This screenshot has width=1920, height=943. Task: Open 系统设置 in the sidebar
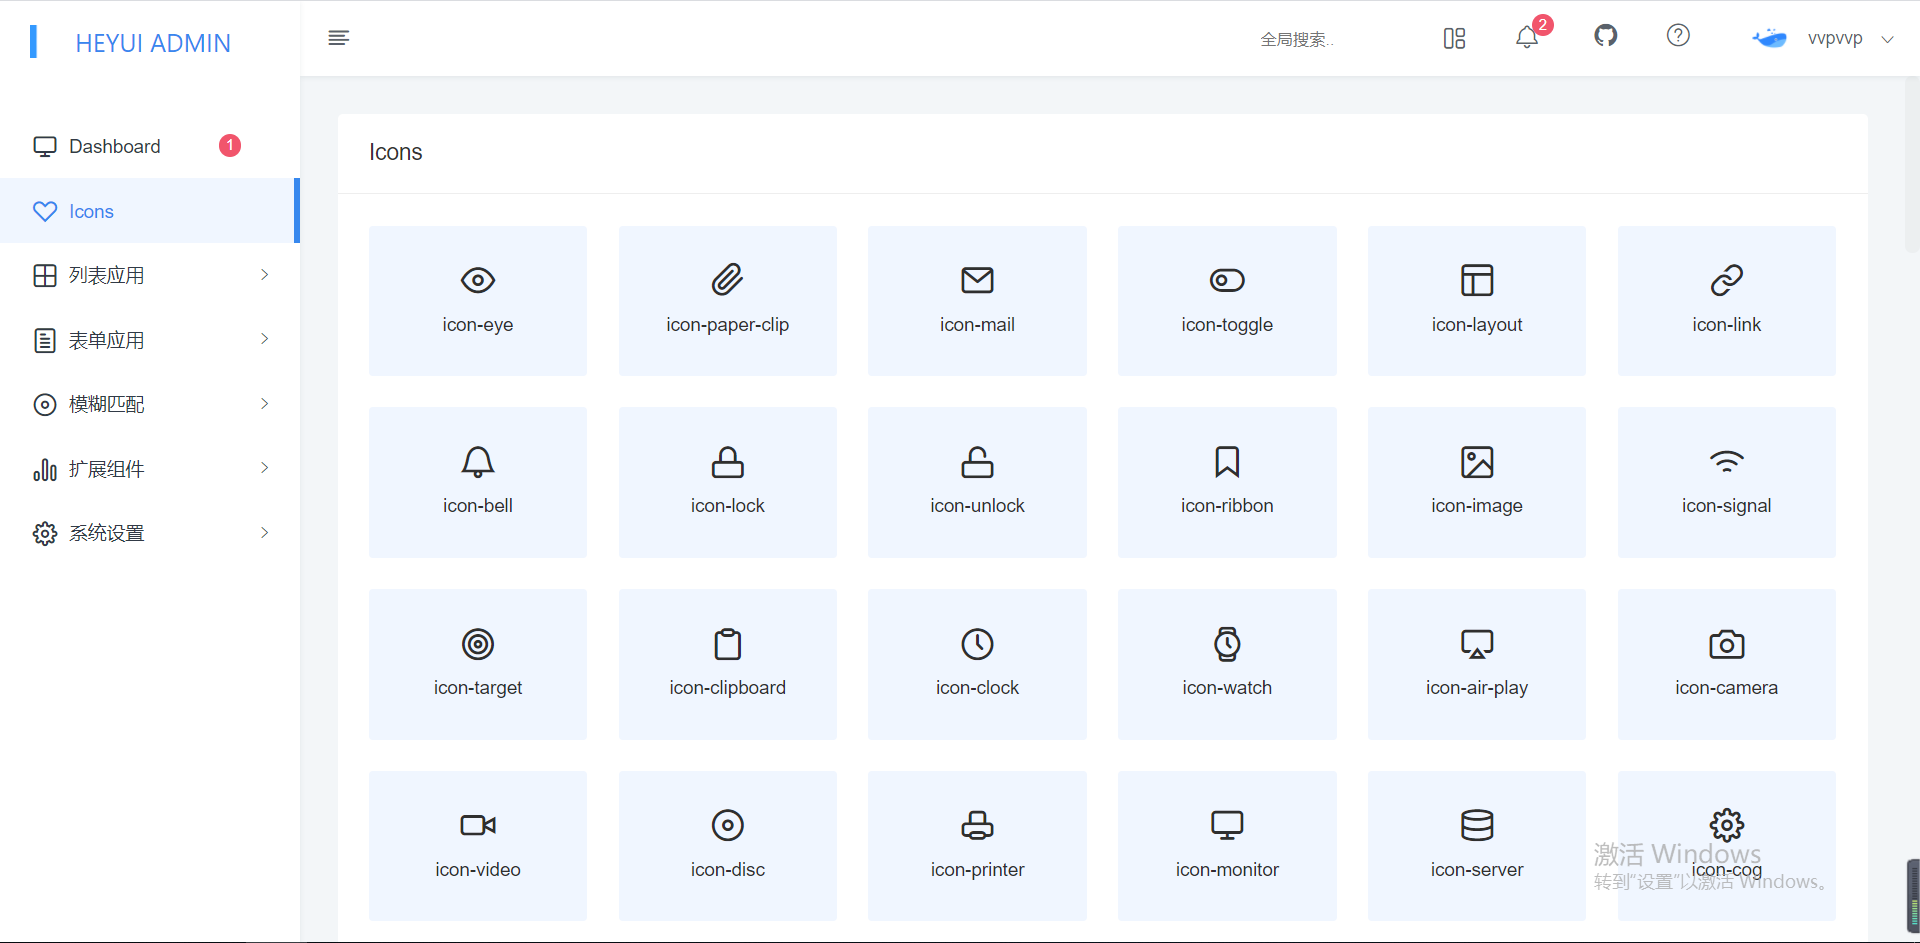tap(150, 533)
